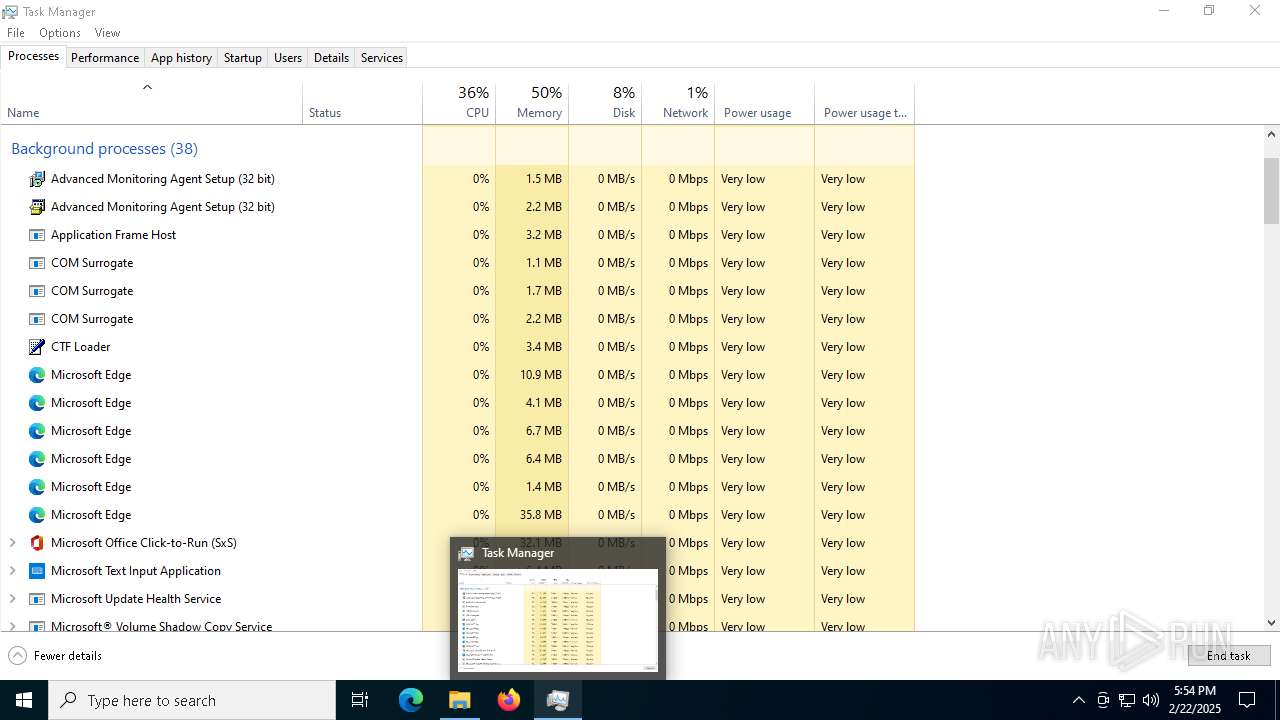
Task: Select the Background processes (38) heading
Action: [x=104, y=149]
